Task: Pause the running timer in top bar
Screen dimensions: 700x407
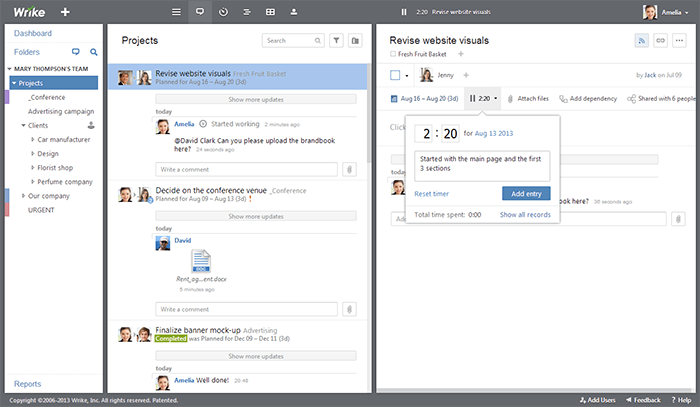Action: (x=404, y=12)
